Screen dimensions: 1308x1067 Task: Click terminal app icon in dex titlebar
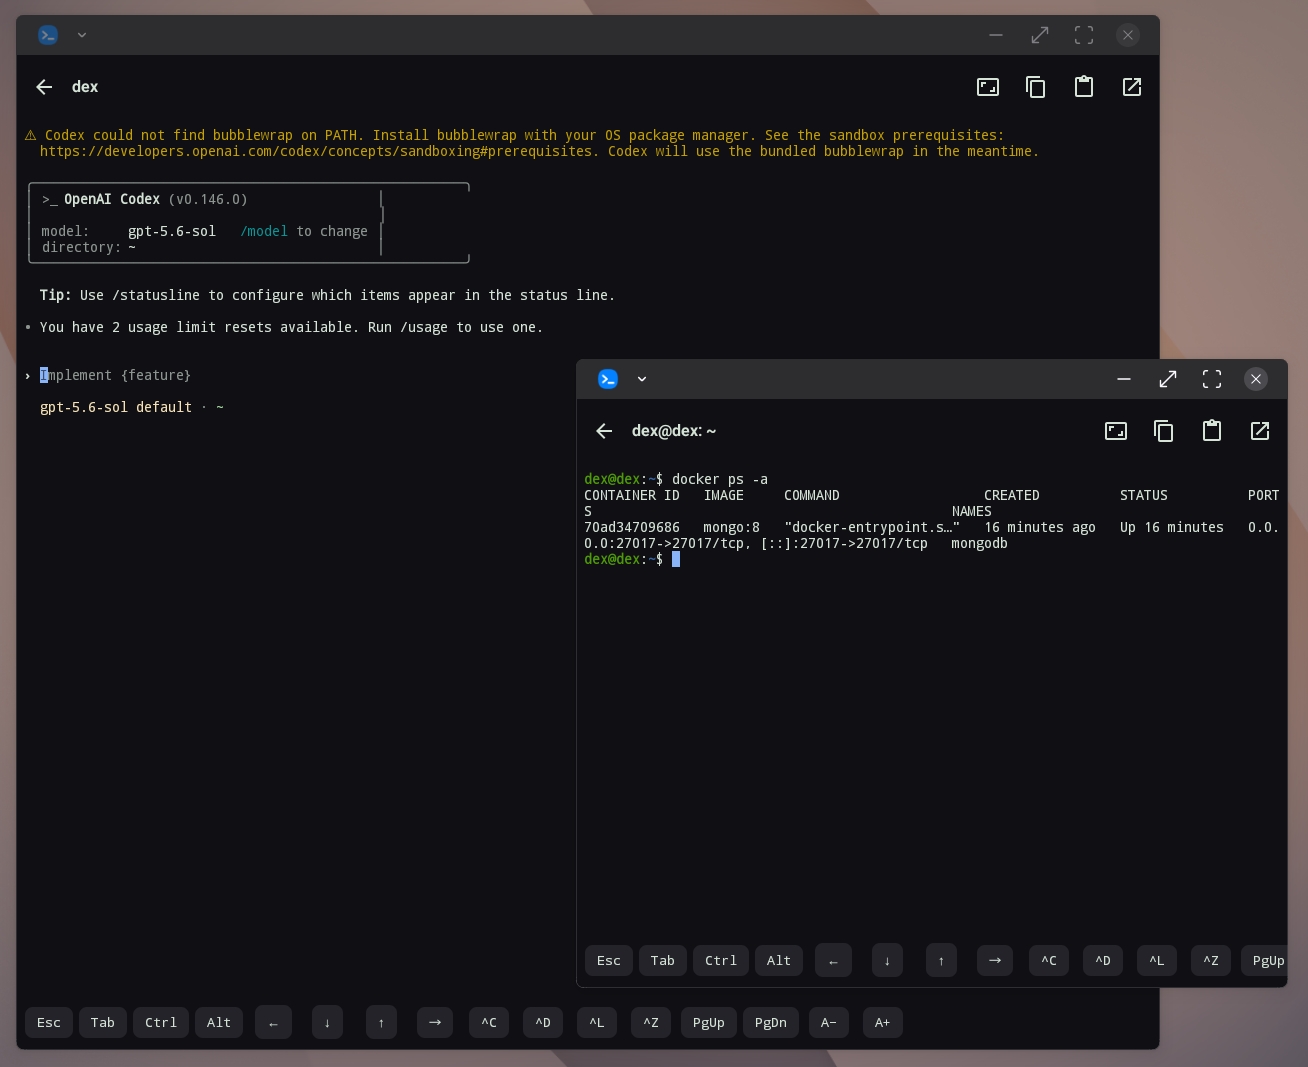pyautogui.click(x=48, y=35)
